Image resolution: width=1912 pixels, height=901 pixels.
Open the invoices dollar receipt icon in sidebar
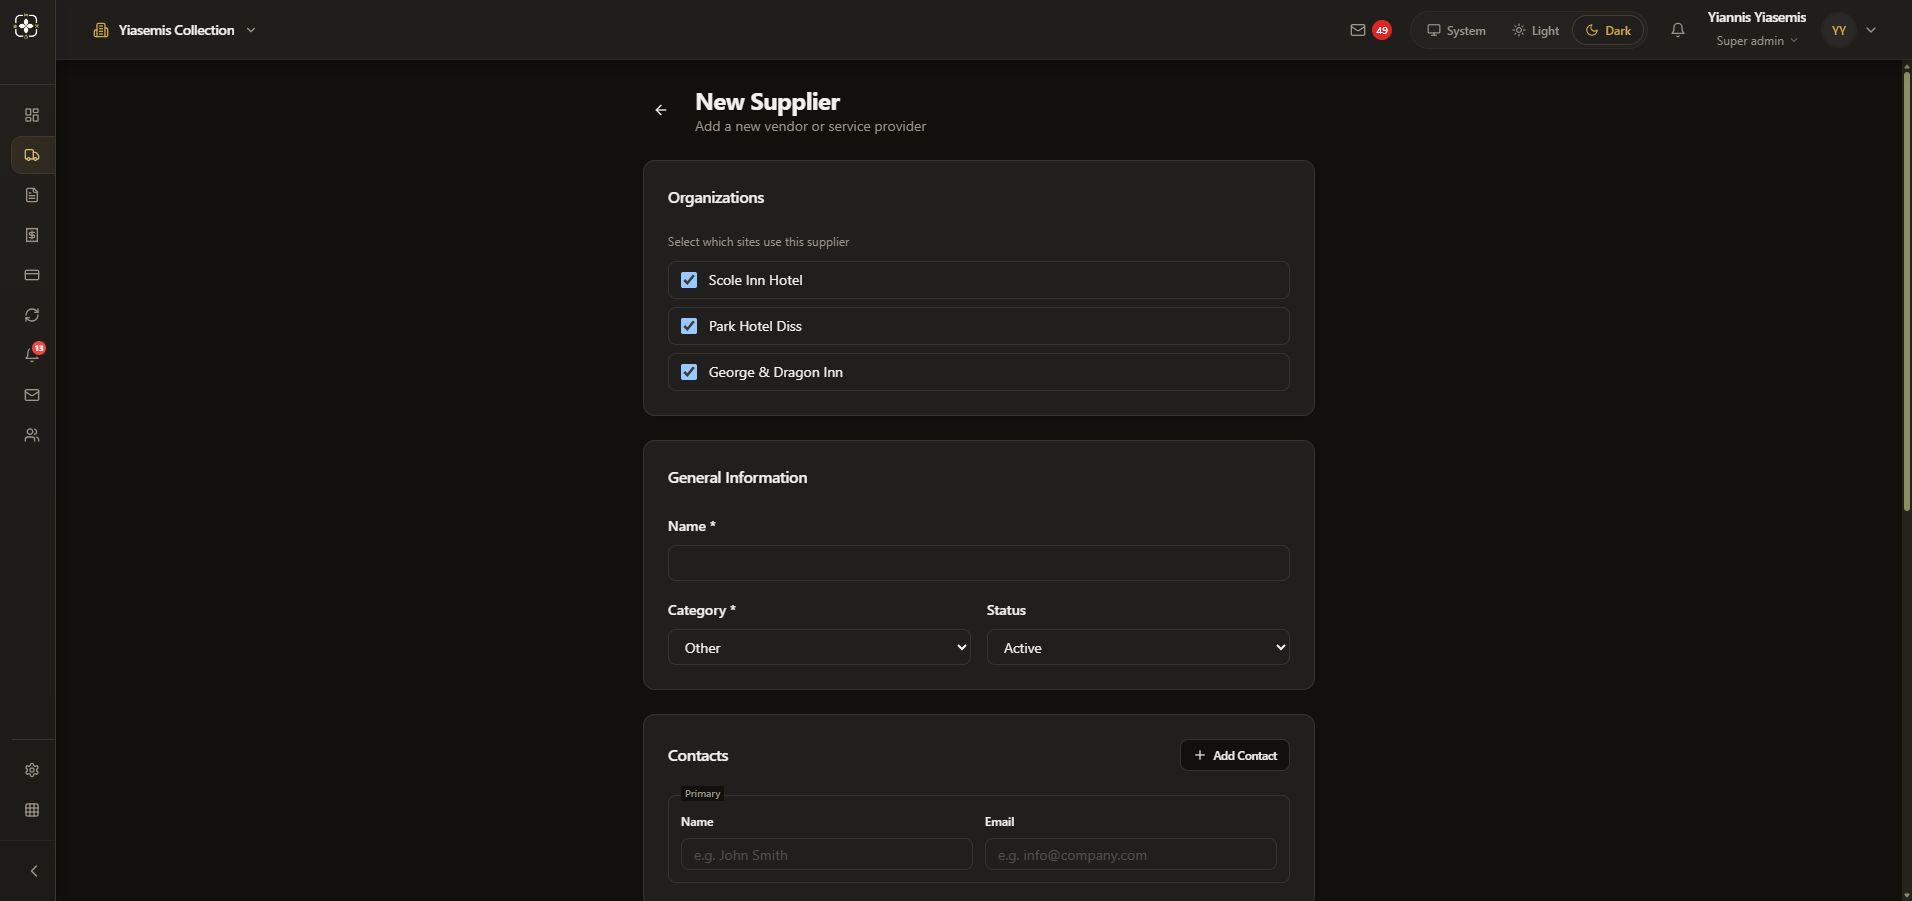coord(32,235)
